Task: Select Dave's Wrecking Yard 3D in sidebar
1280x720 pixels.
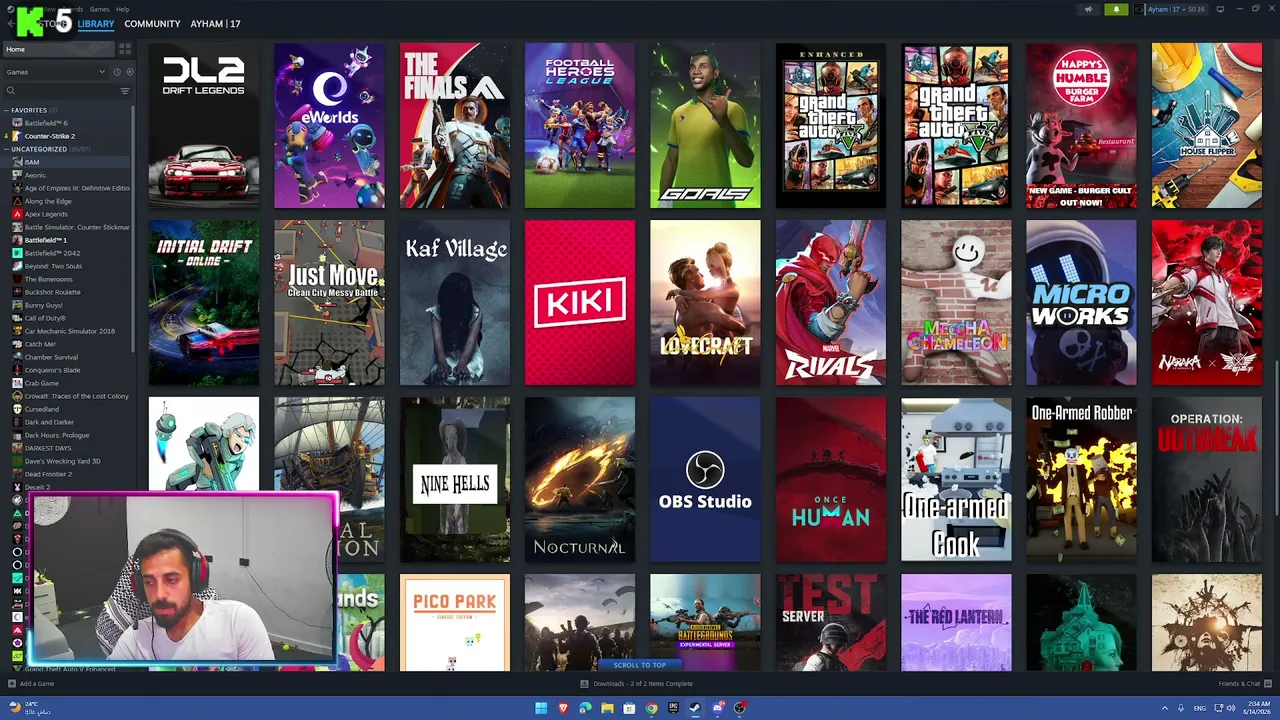Action: click(x=62, y=461)
